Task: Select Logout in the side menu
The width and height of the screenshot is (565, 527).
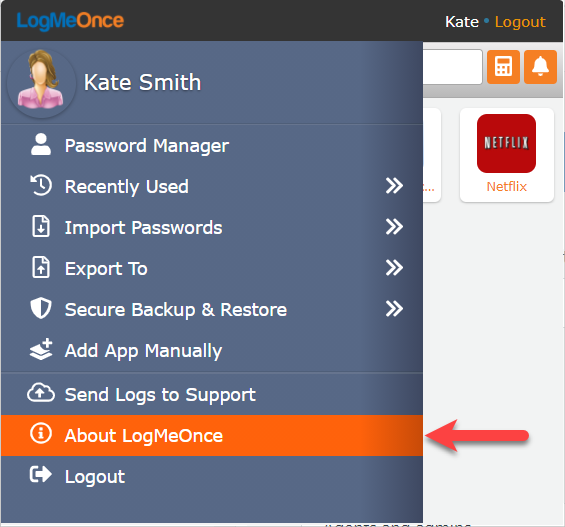Action: coord(212,477)
